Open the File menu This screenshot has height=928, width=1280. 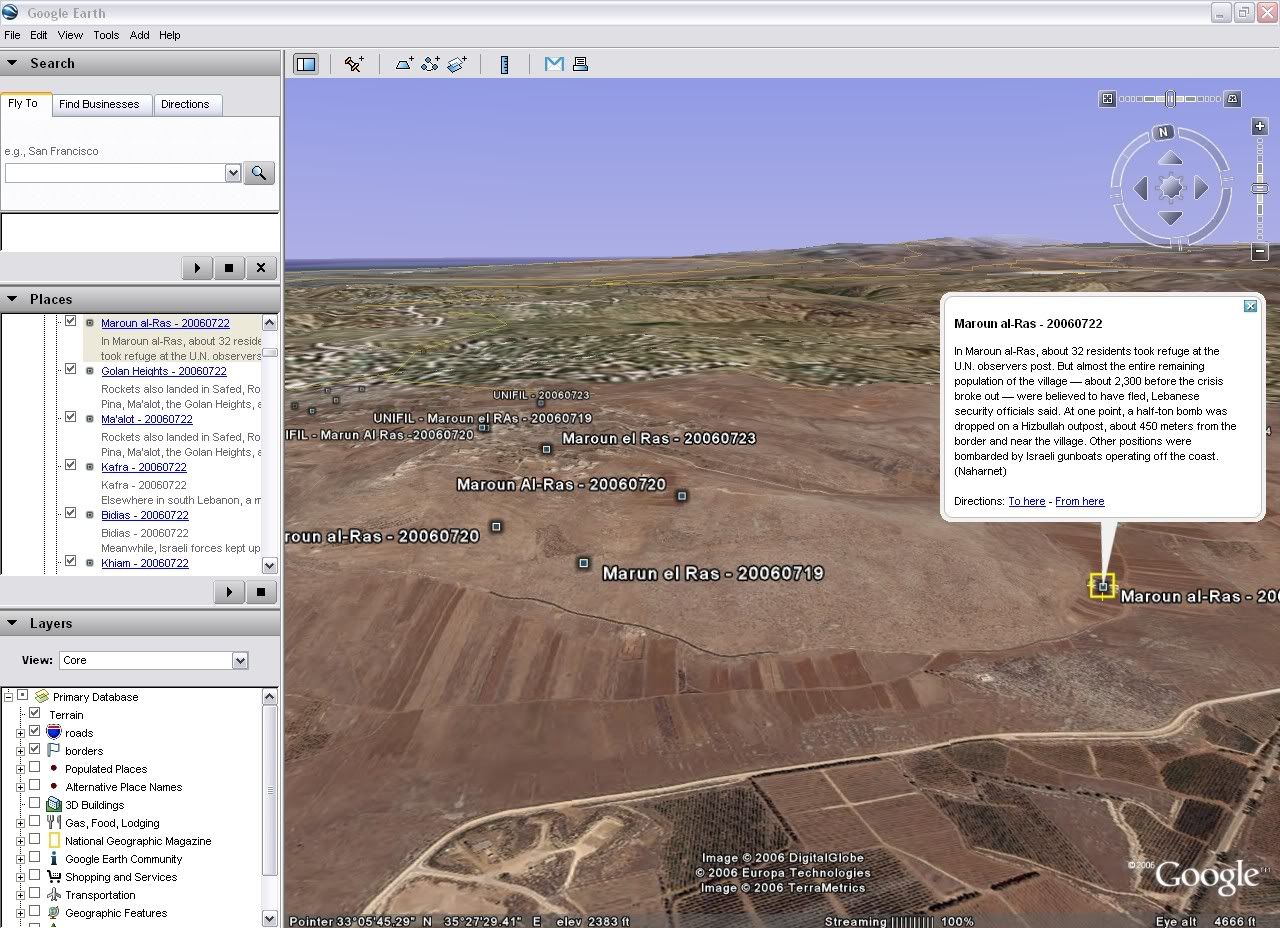click(12, 35)
